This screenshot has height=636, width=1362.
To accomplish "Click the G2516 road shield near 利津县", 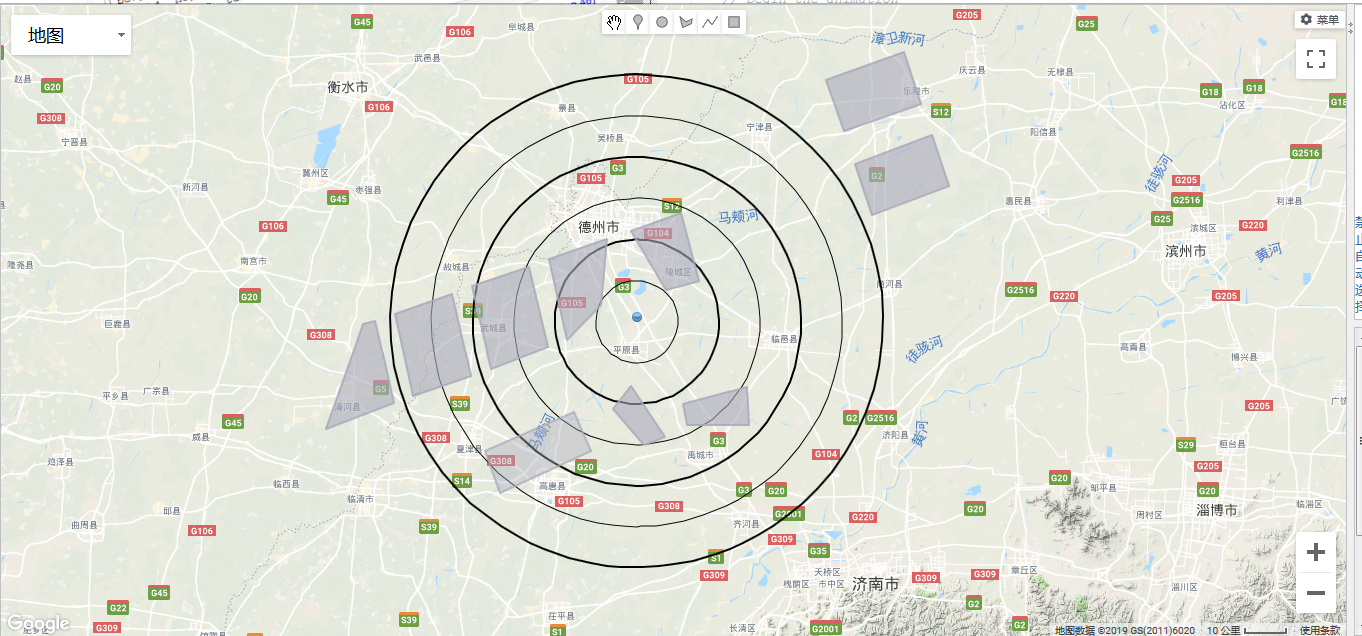I will [x=1306, y=153].
